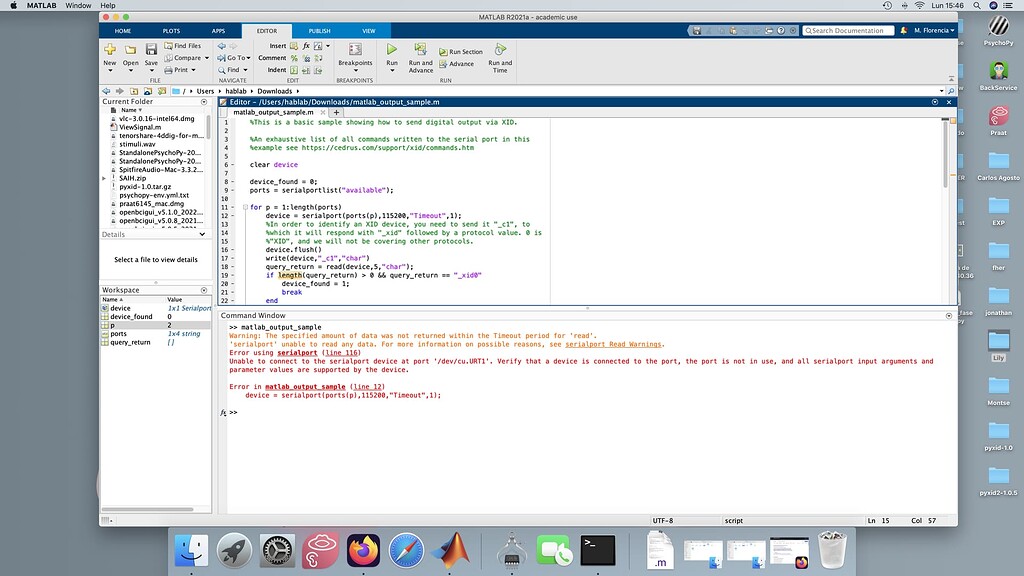Create a new script with the New icon
Screen dimensions: 1024x576
[109, 48]
